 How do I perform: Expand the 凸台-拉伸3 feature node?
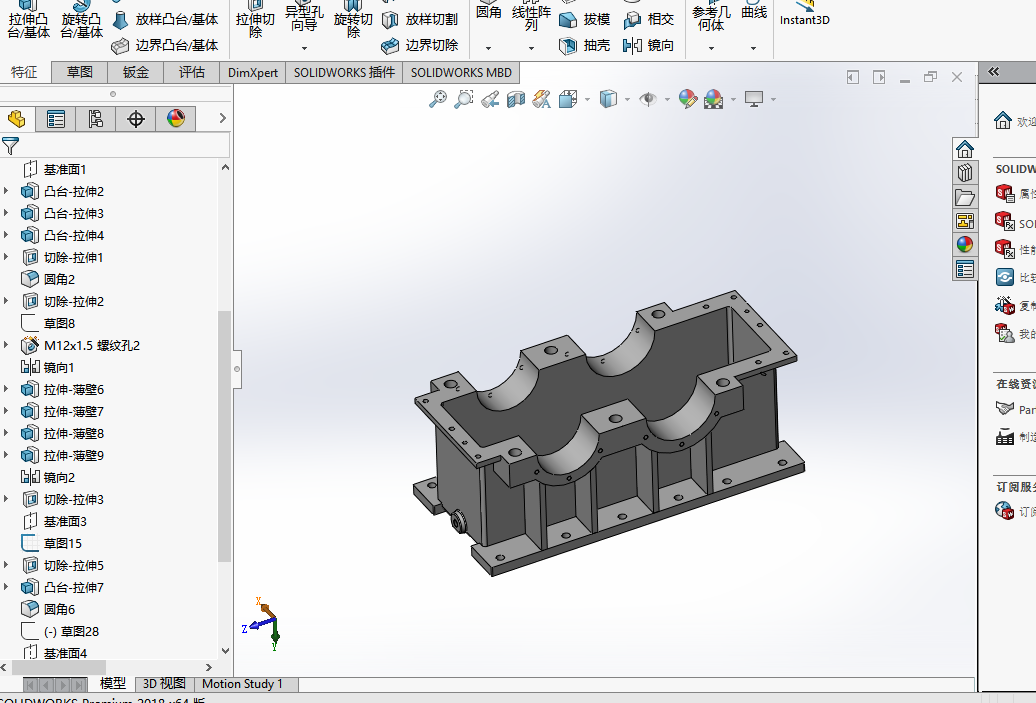coord(7,213)
